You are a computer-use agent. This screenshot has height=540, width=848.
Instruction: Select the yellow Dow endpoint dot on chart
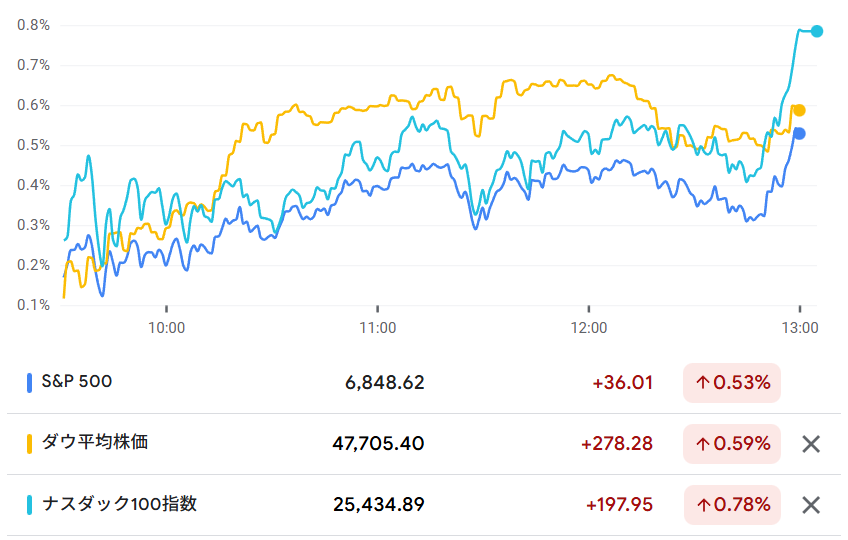(799, 110)
